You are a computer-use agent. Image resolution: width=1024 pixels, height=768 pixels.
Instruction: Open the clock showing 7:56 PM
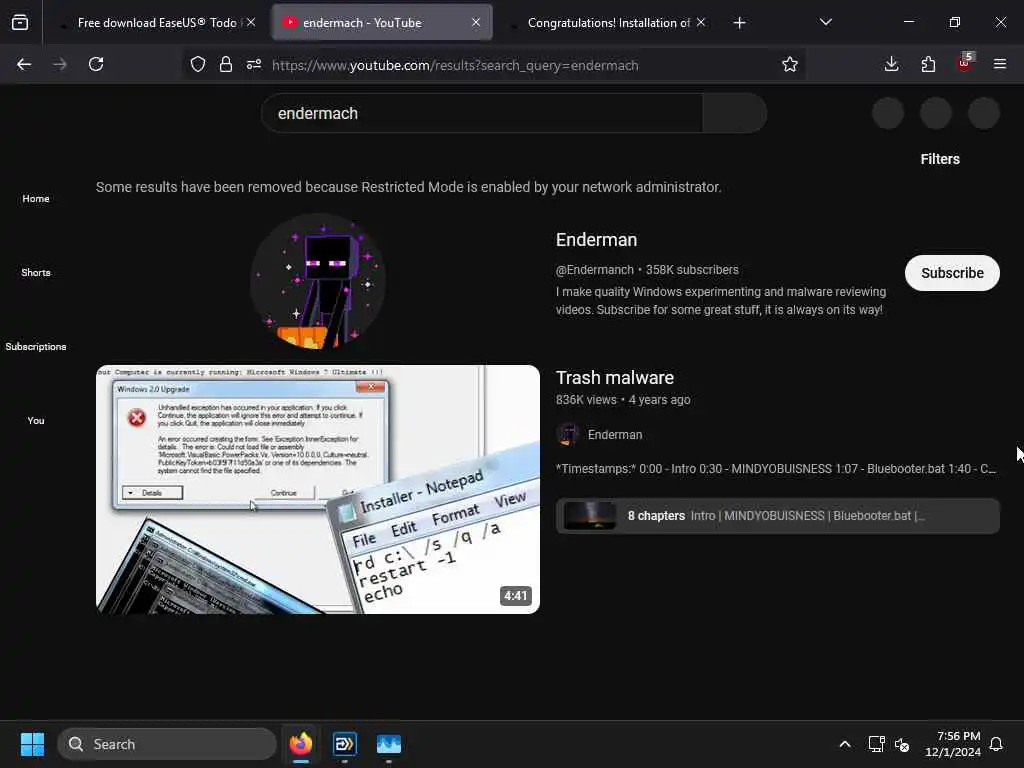953,744
